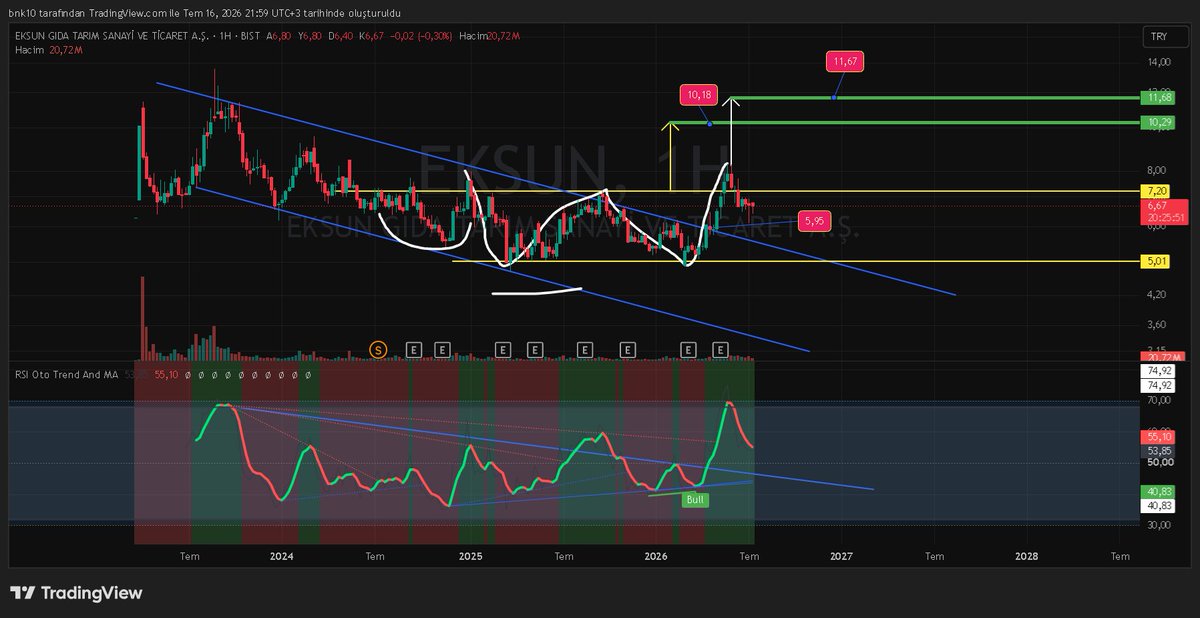
Task: Click the 2026 time axis label
Action: [x=656, y=555]
